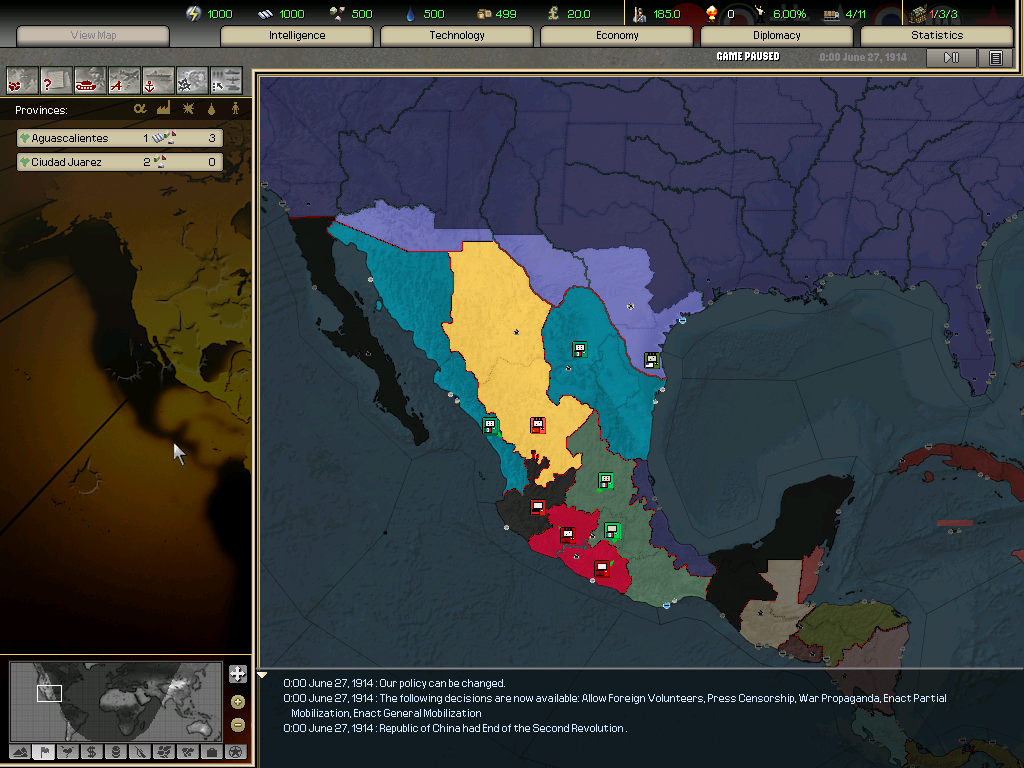Sort provinces by manpower figure icon
Screen dimensions: 1024x768
[x=236, y=109]
